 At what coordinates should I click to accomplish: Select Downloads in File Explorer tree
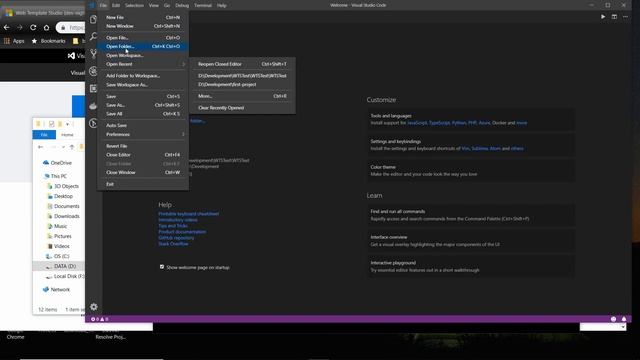coord(63,216)
